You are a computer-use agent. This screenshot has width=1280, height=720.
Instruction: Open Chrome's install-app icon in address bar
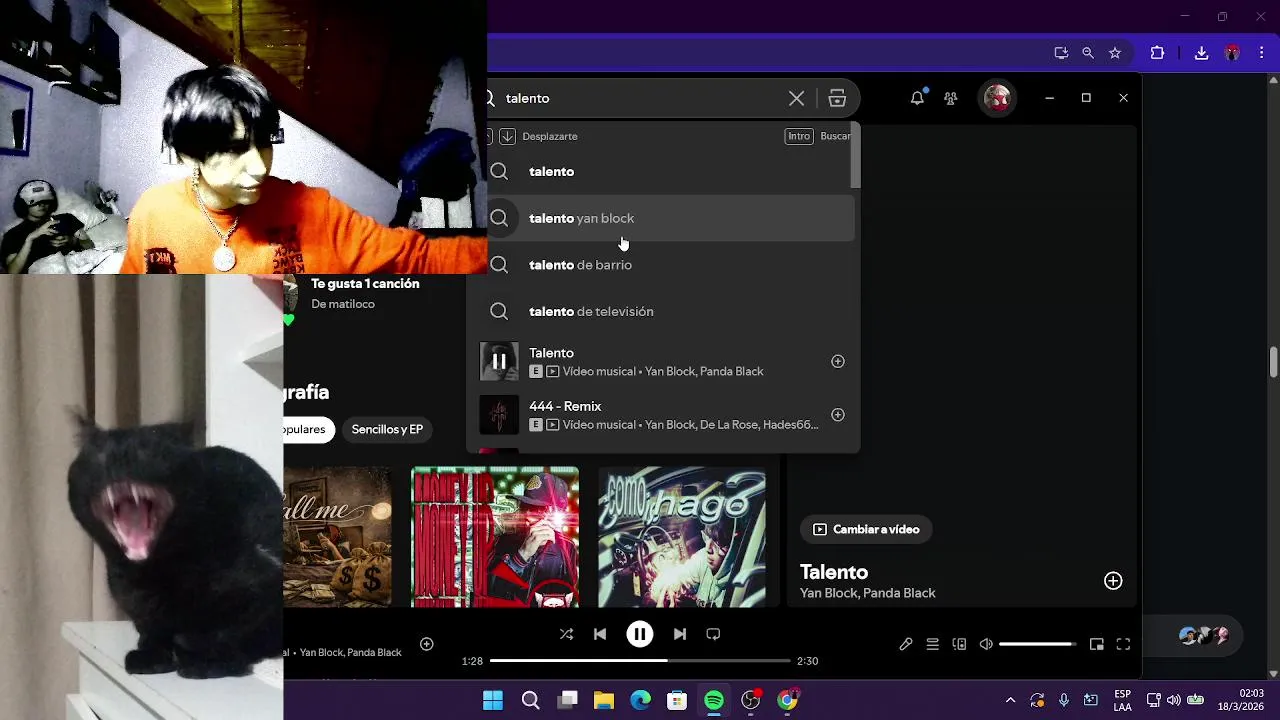1061,53
